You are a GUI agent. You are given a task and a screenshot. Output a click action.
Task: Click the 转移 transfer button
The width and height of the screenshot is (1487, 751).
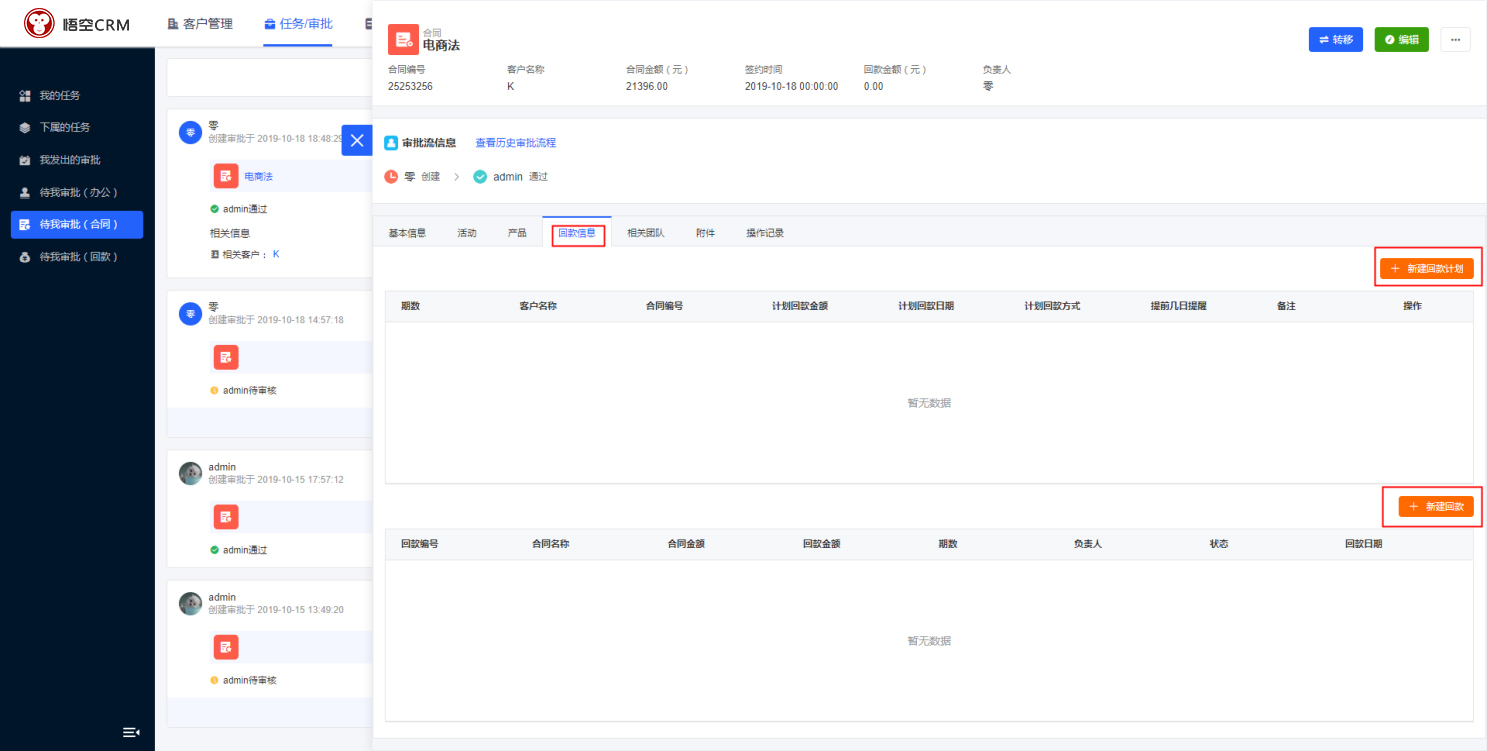tap(1335, 39)
